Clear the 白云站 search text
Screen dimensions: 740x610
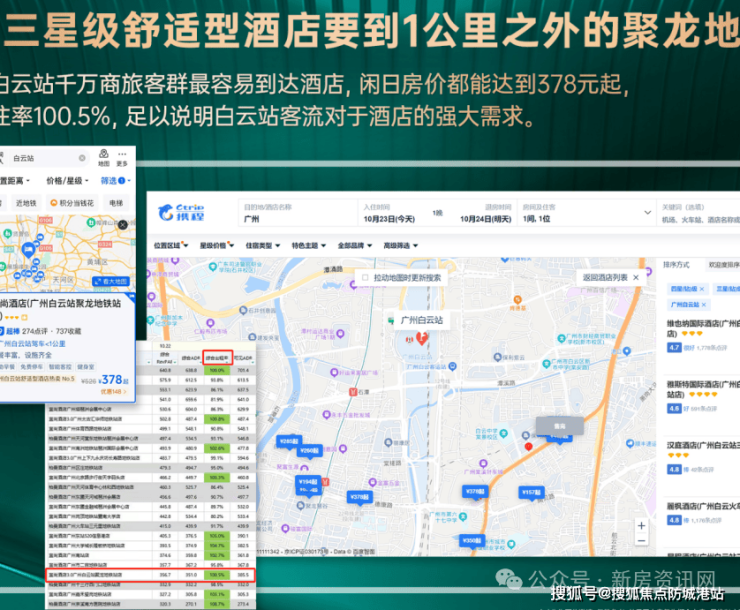coord(82,158)
